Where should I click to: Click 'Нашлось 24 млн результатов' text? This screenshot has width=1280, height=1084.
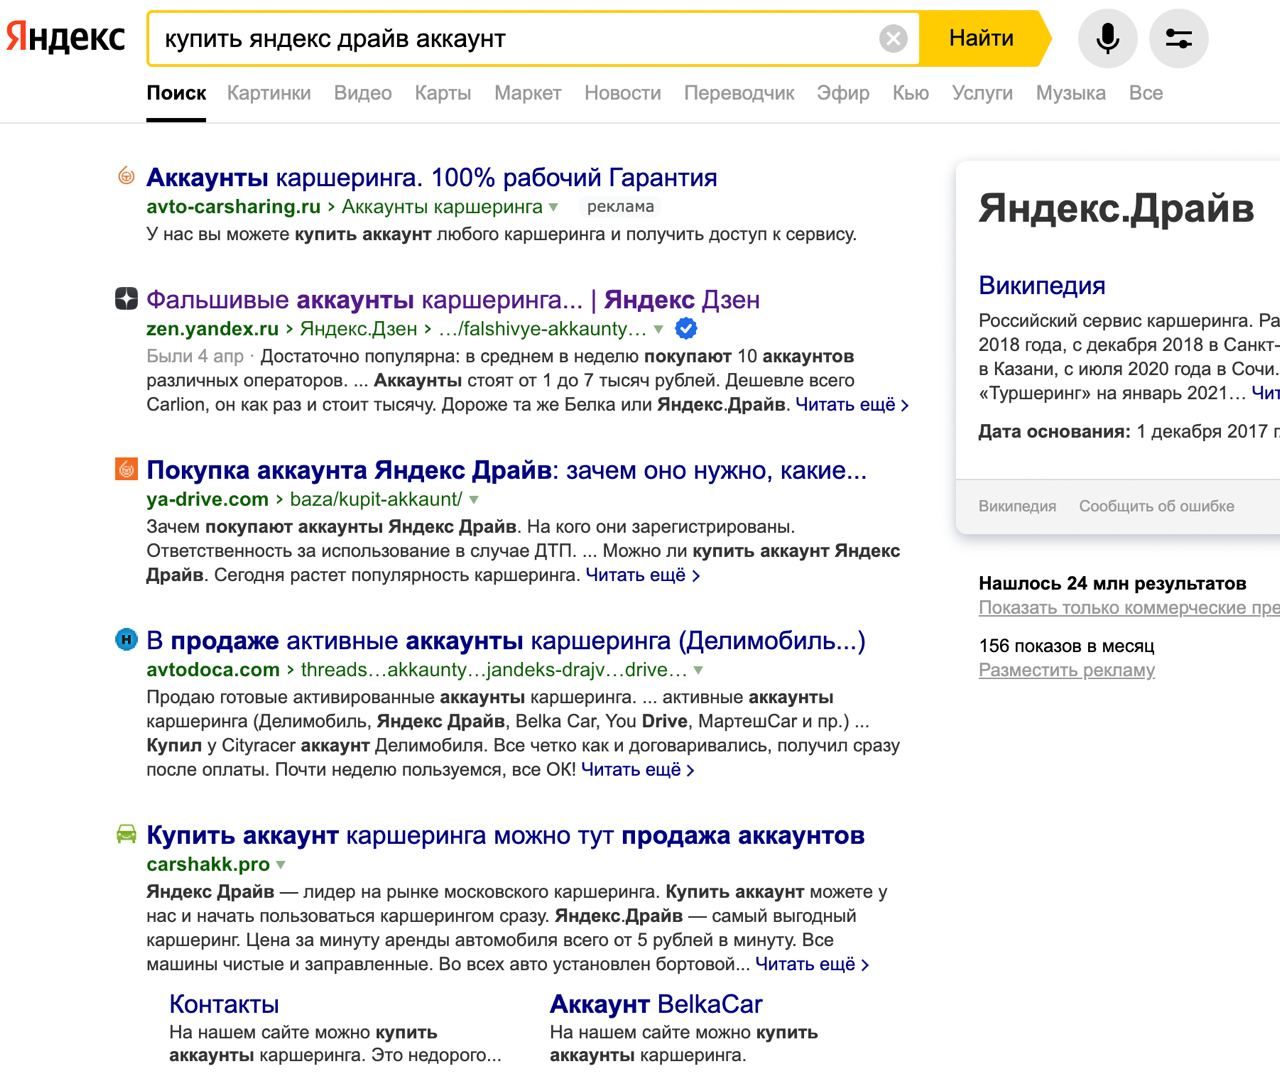point(1113,583)
